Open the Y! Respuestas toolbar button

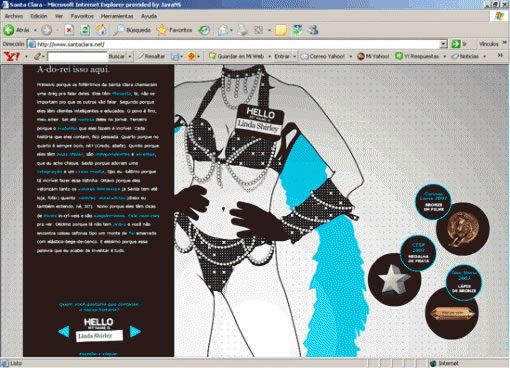click(x=417, y=56)
